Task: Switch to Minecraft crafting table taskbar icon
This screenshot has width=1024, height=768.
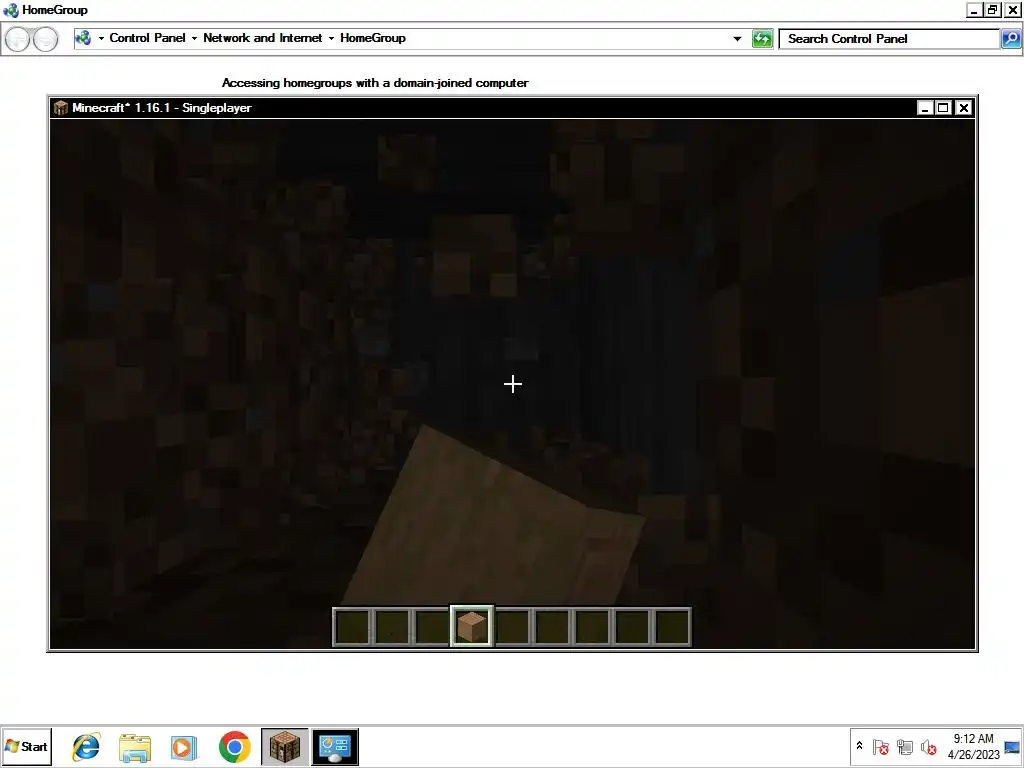Action: pyautogui.click(x=285, y=746)
